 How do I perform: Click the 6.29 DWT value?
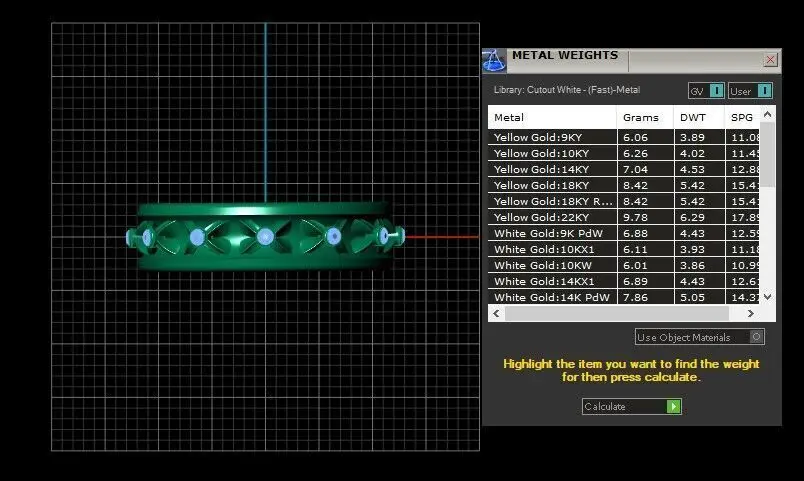pyautogui.click(x=692, y=217)
